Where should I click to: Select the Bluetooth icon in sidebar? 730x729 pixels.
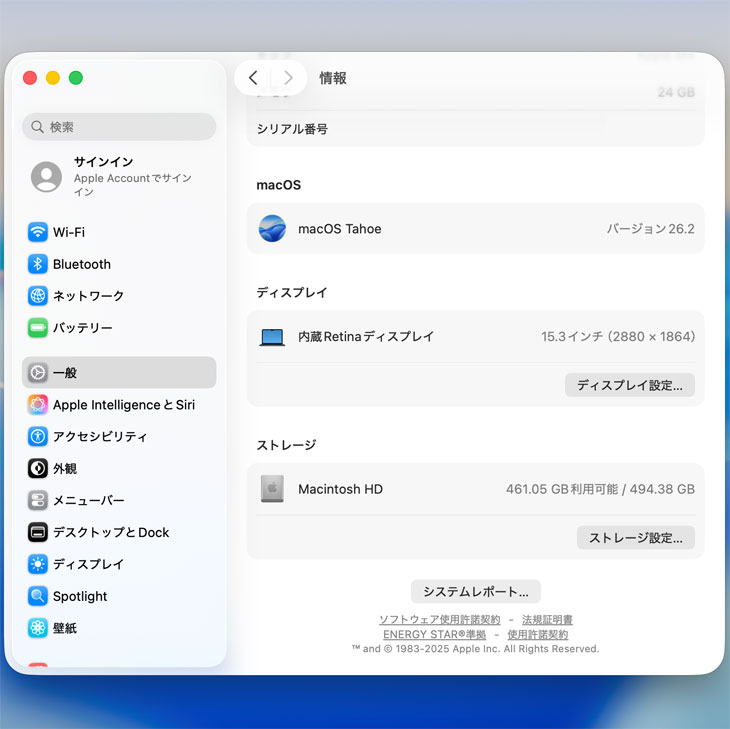[38, 264]
